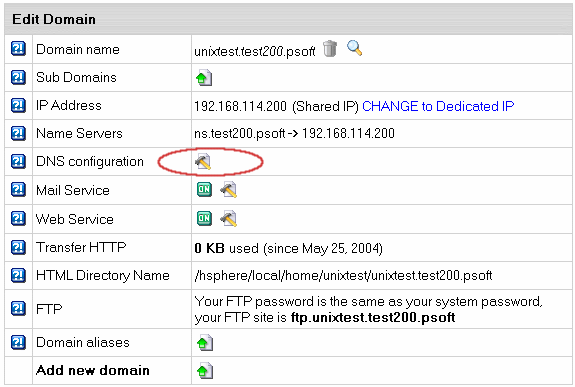Open help icon beside Transfer HTTP
Viewport: 575px width, 387px height.
18,247
